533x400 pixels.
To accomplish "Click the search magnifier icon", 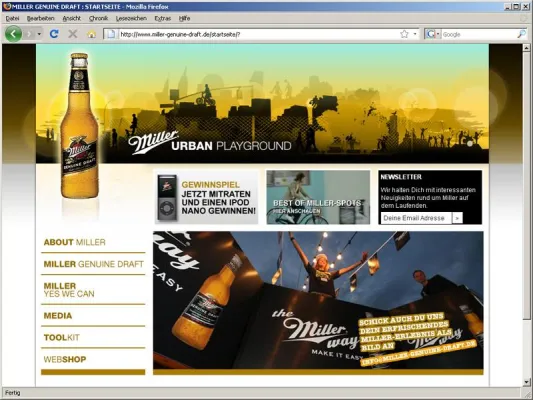I will pos(521,34).
